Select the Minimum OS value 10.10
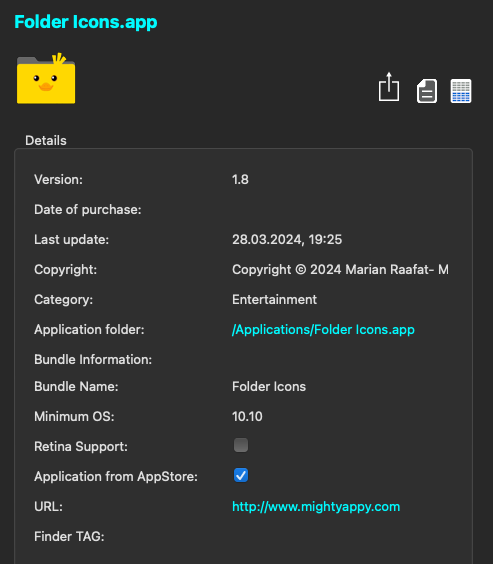 (x=247, y=417)
